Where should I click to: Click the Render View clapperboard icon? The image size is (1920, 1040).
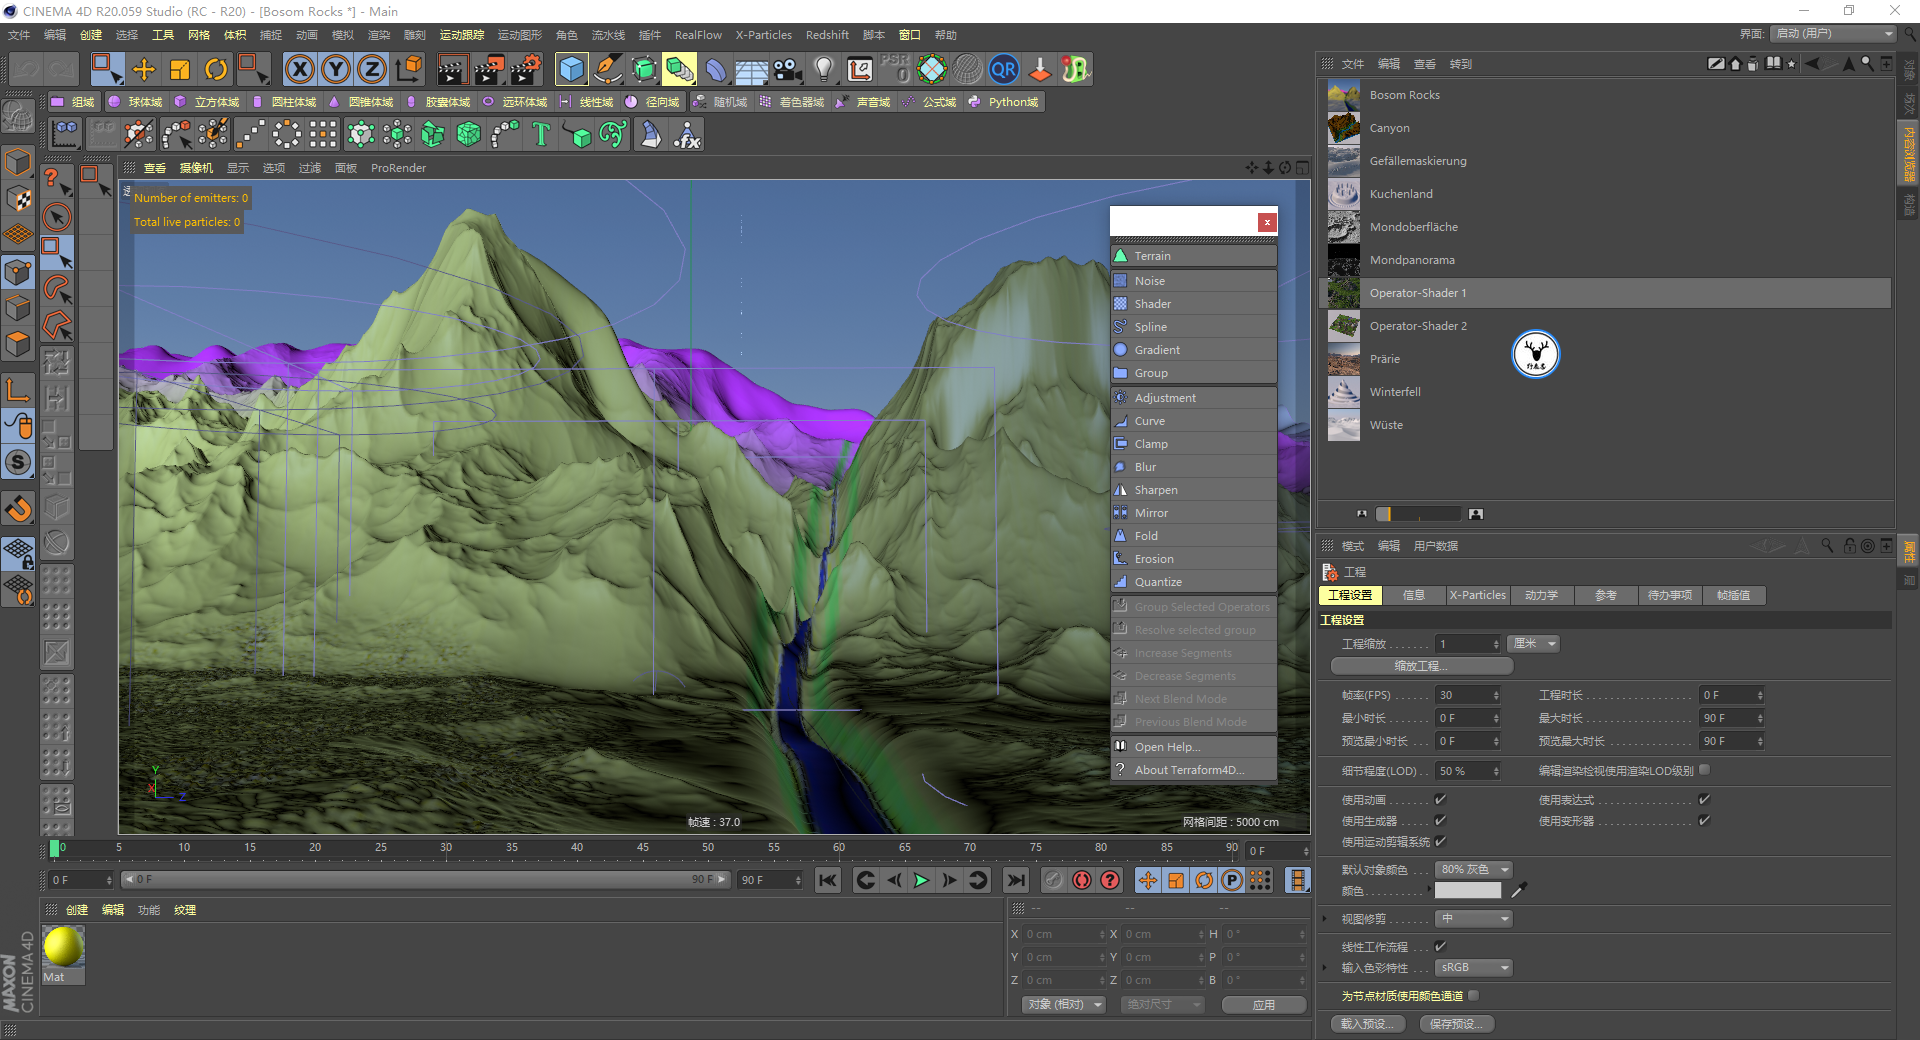[452, 69]
